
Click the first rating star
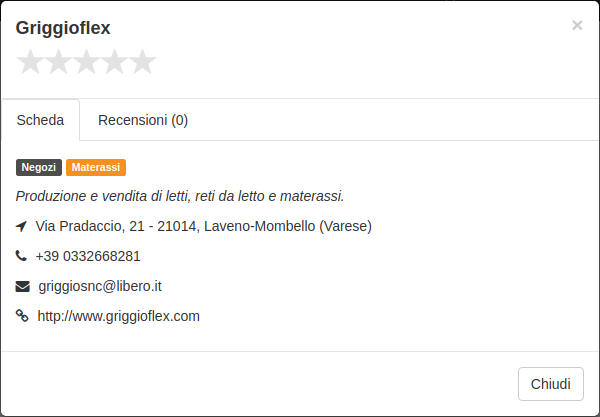30,62
